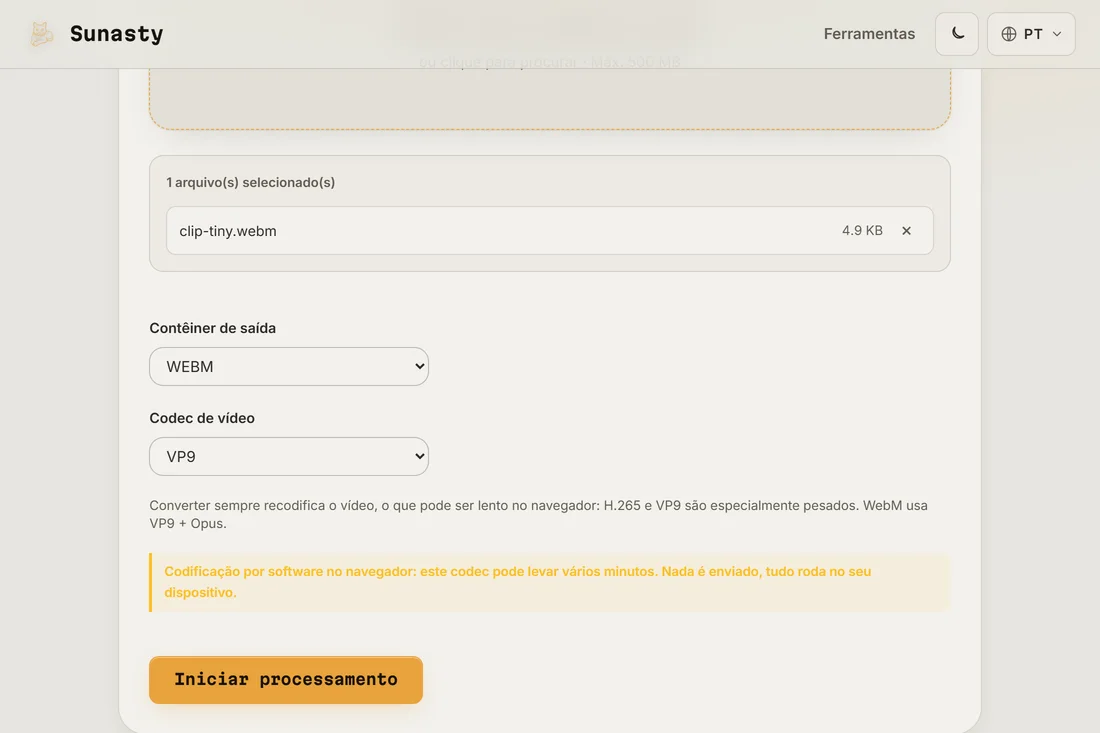Click the 4.9 KB file size

click(x=862, y=231)
